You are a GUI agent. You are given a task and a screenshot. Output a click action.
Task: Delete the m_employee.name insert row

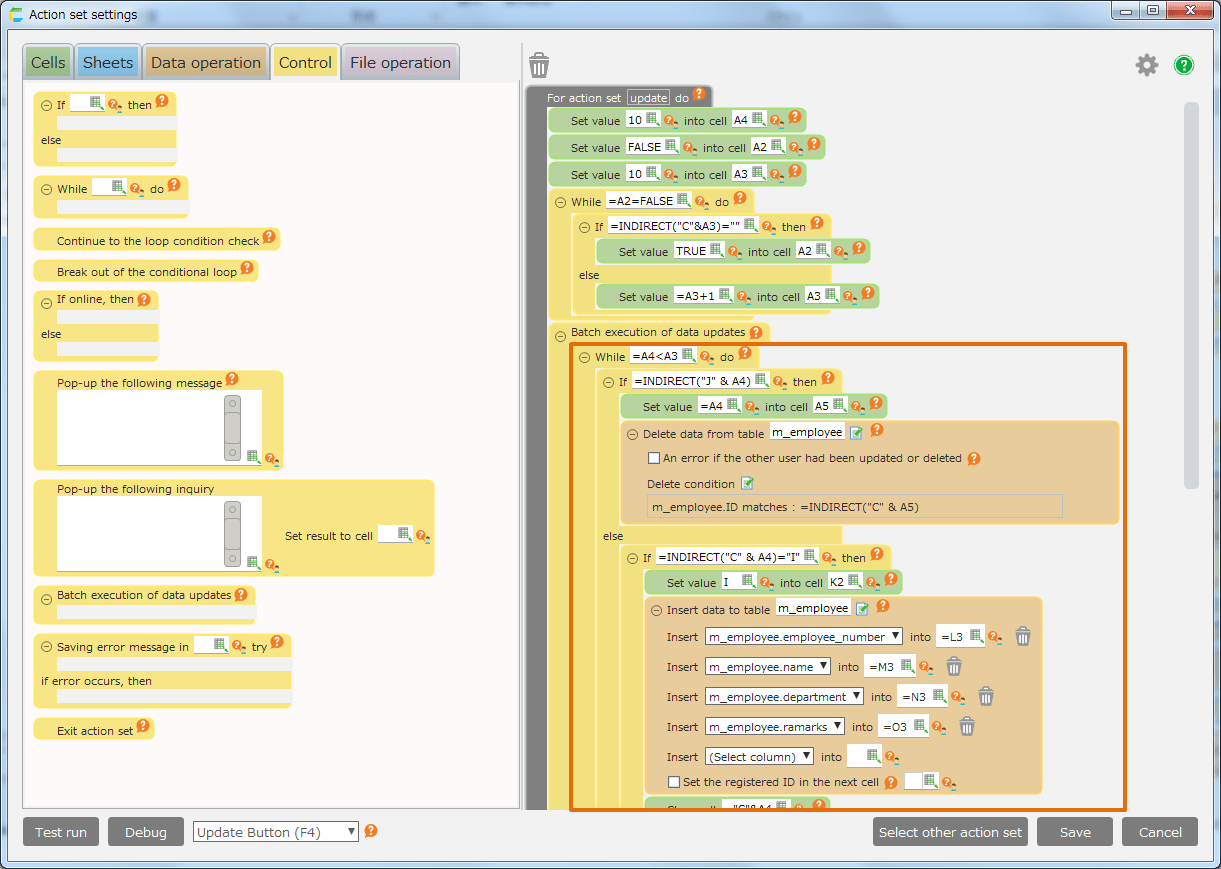[x=954, y=666]
